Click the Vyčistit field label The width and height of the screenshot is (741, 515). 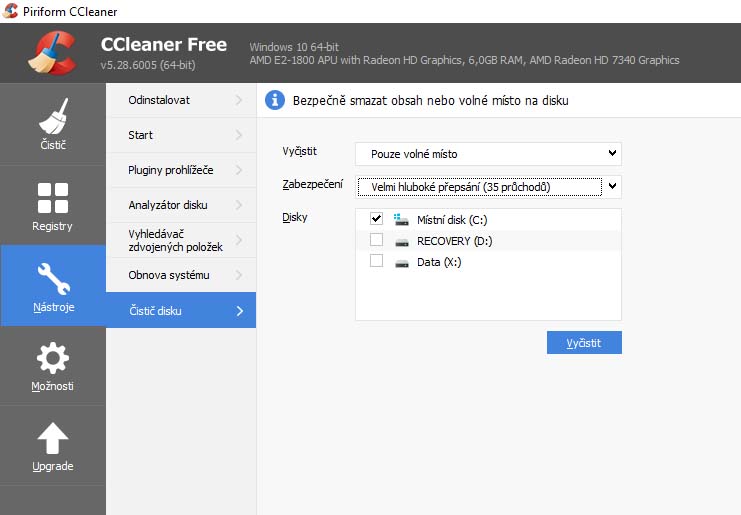click(x=300, y=151)
